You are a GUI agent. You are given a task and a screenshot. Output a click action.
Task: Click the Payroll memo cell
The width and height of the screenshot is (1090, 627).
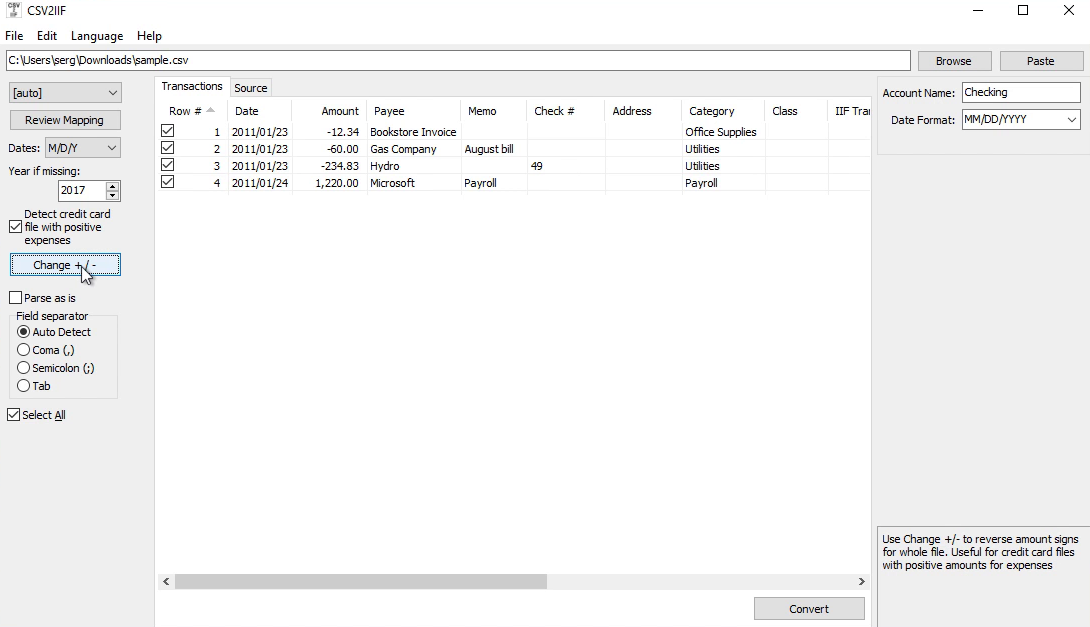click(x=494, y=183)
